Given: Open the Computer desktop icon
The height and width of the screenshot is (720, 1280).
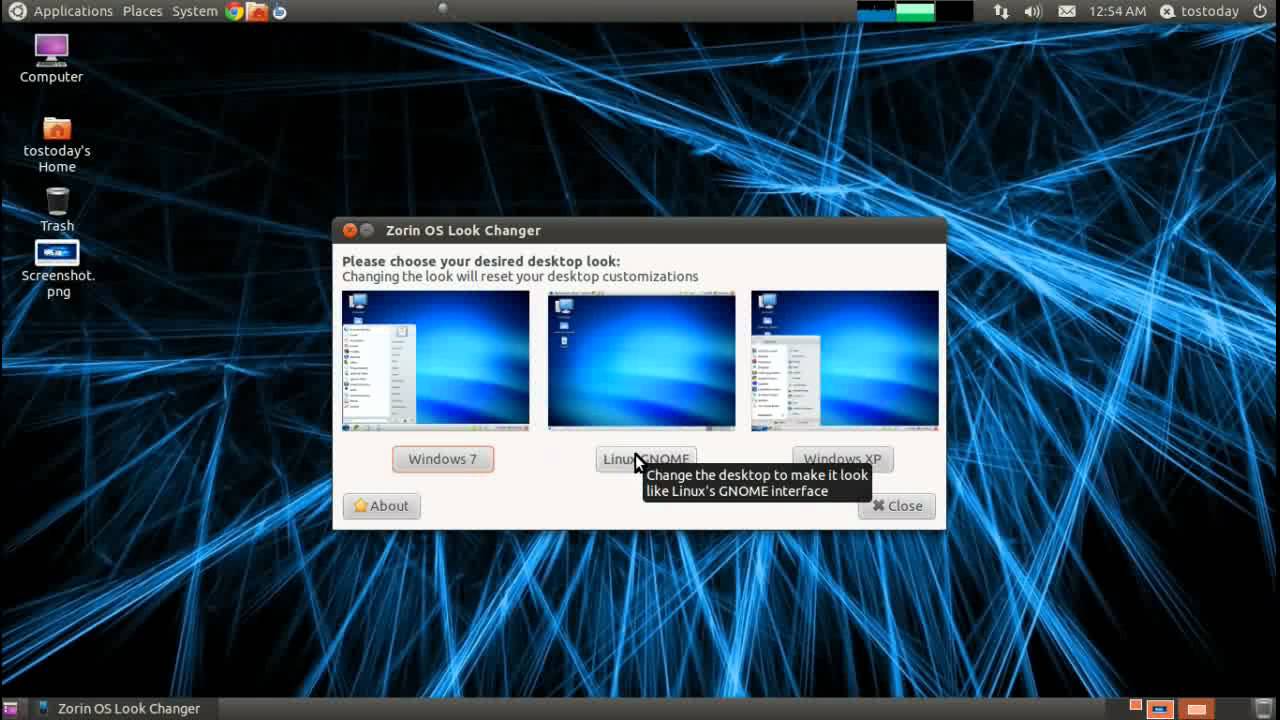Looking at the screenshot, I should pyautogui.click(x=51, y=58).
